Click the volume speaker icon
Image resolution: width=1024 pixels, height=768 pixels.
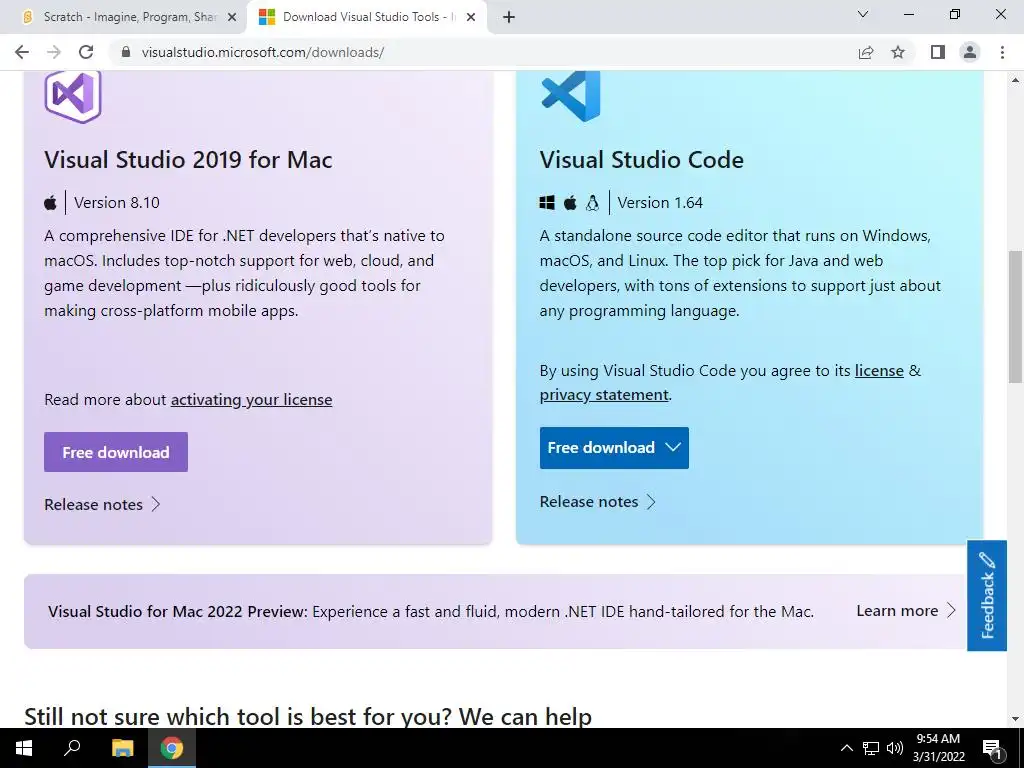click(x=895, y=748)
